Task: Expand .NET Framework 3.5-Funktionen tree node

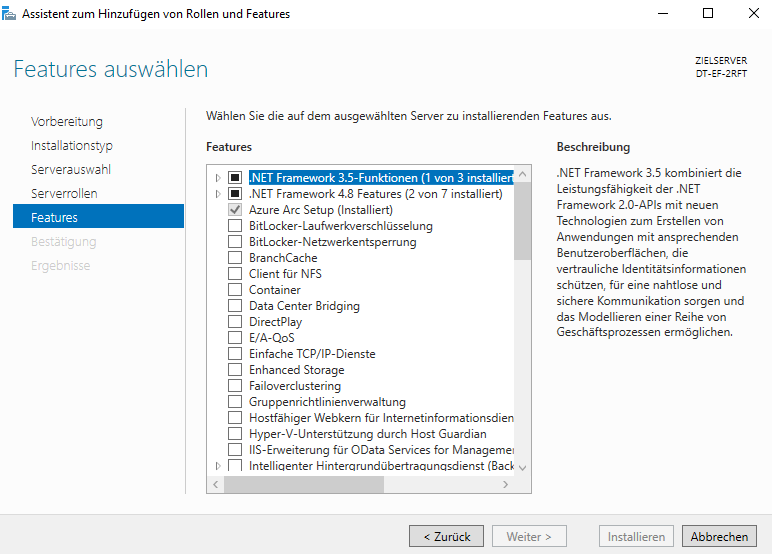Action: (x=218, y=178)
